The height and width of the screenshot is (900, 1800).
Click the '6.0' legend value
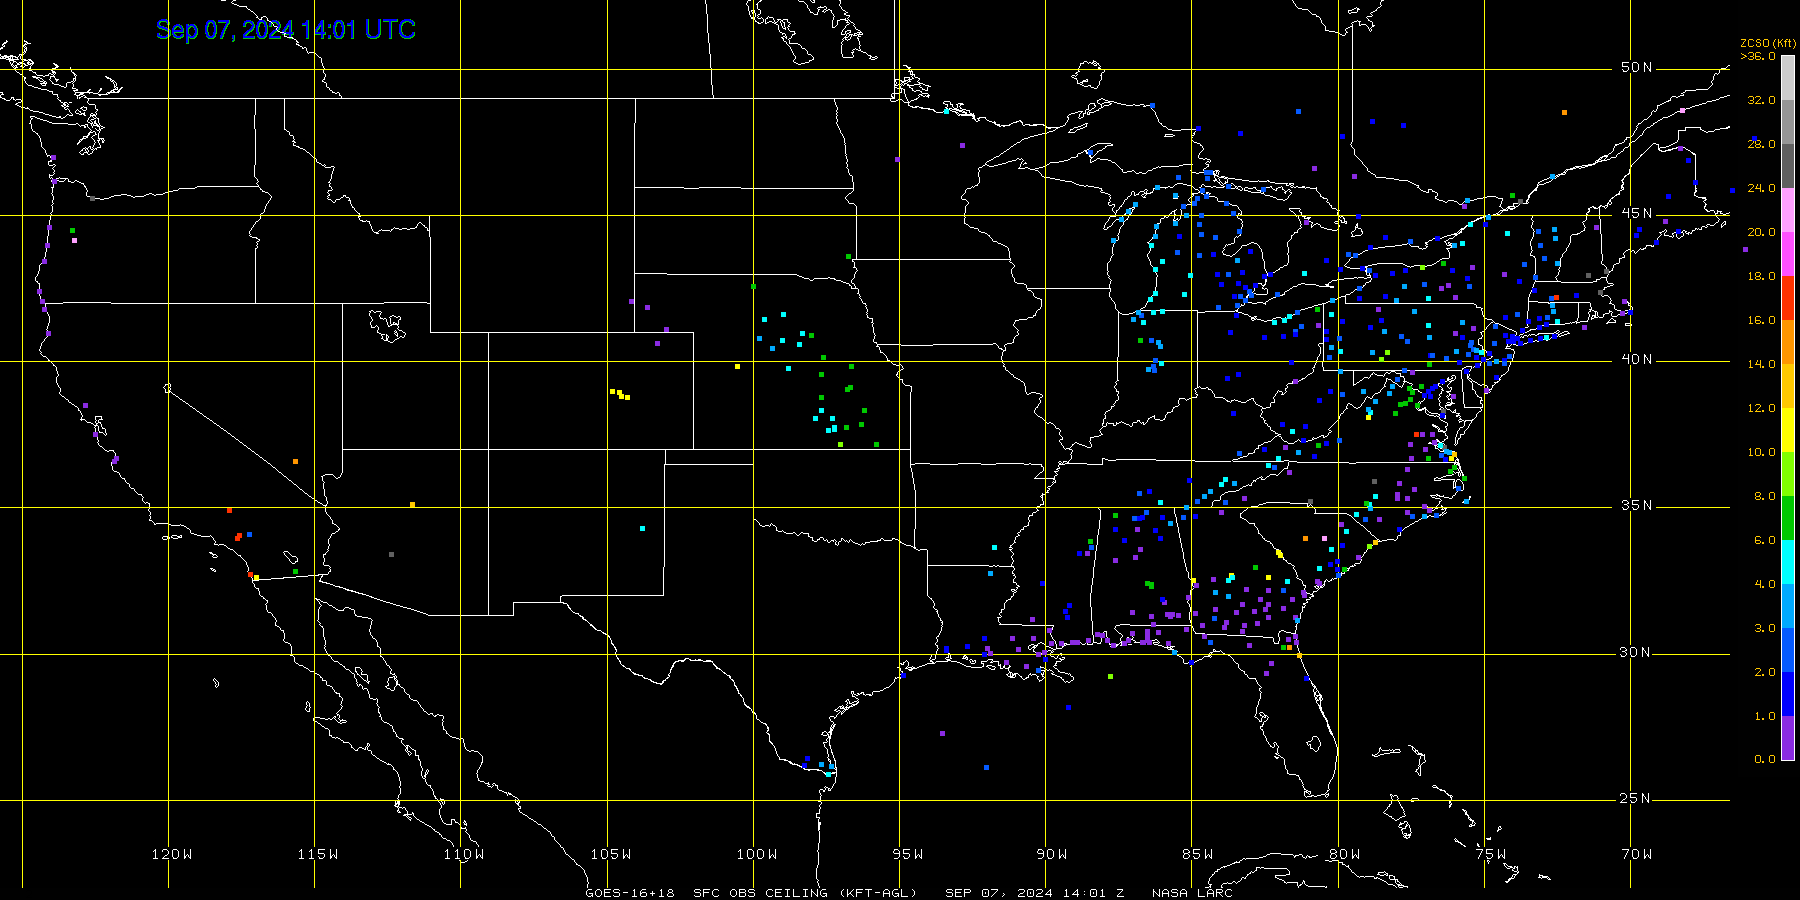[1765, 540]
